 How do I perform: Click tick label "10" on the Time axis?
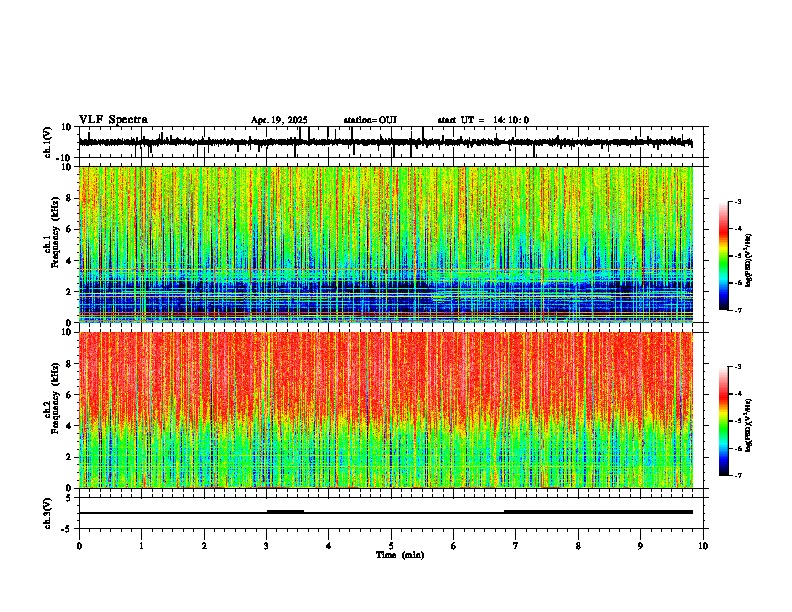(x=703, y=546)
